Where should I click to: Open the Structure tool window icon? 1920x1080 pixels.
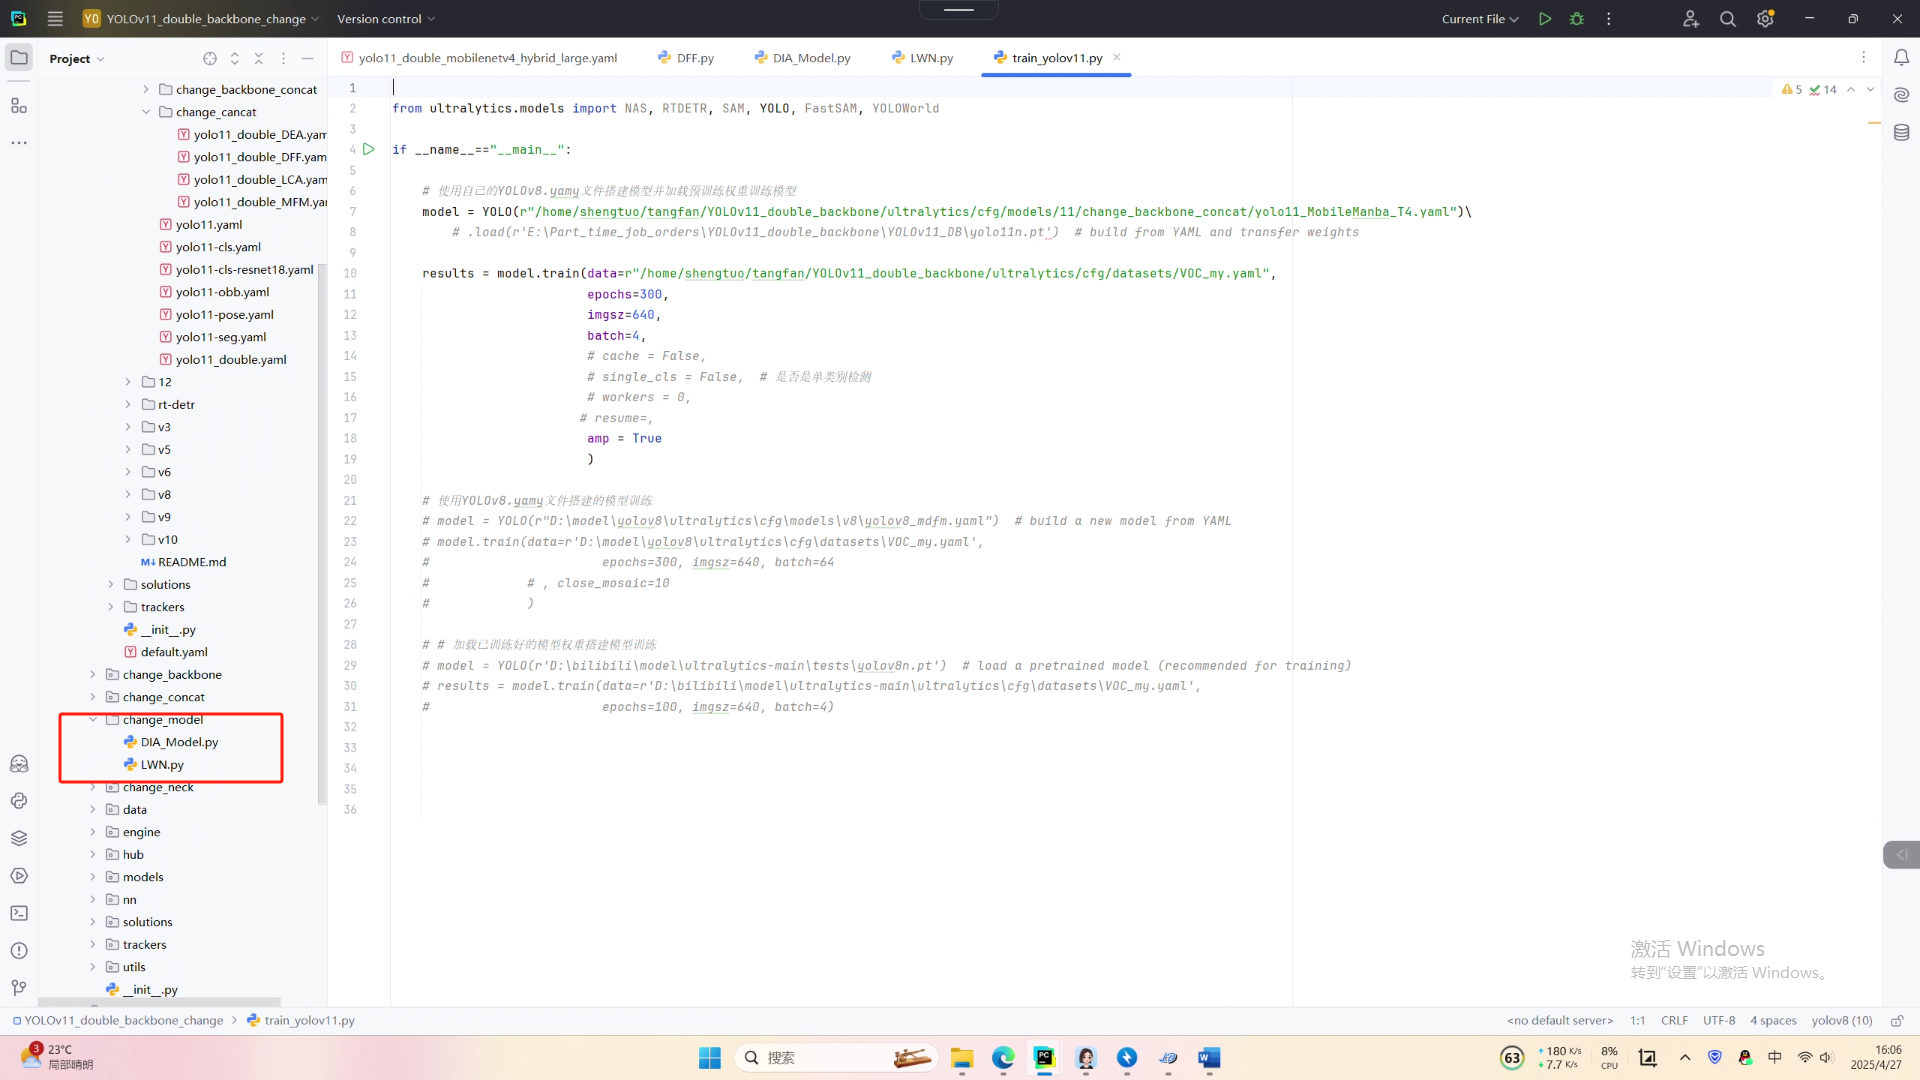tap(19, 105)
